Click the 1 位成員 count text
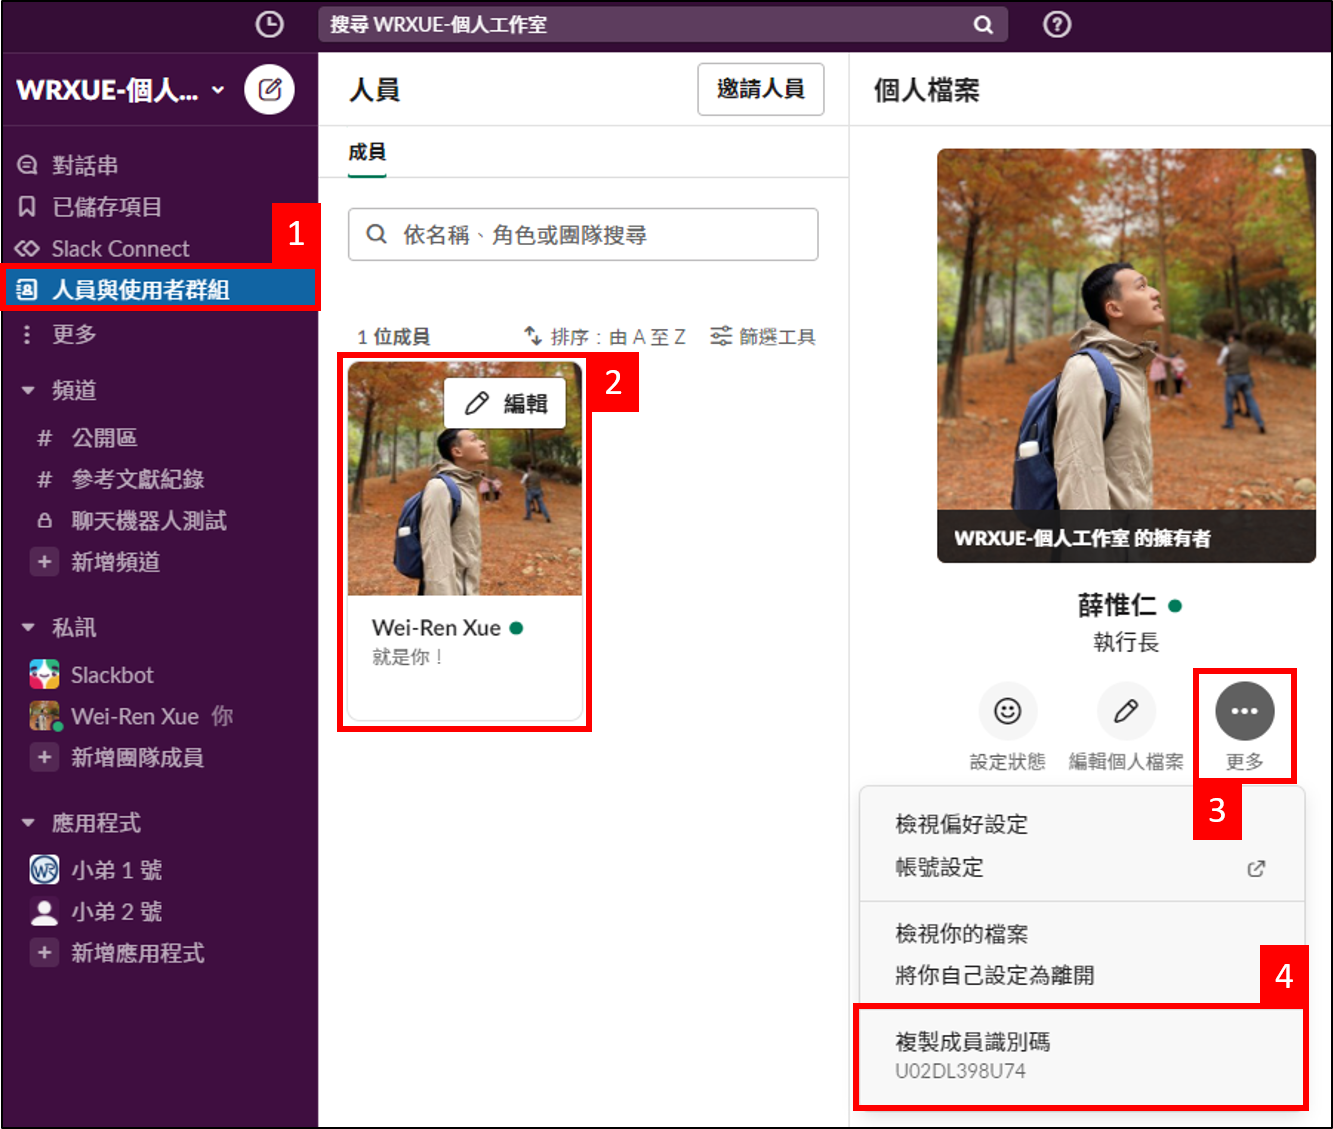Image resolution: width=1333 pixels, height=1129 pixels. (x=394, y=337)
